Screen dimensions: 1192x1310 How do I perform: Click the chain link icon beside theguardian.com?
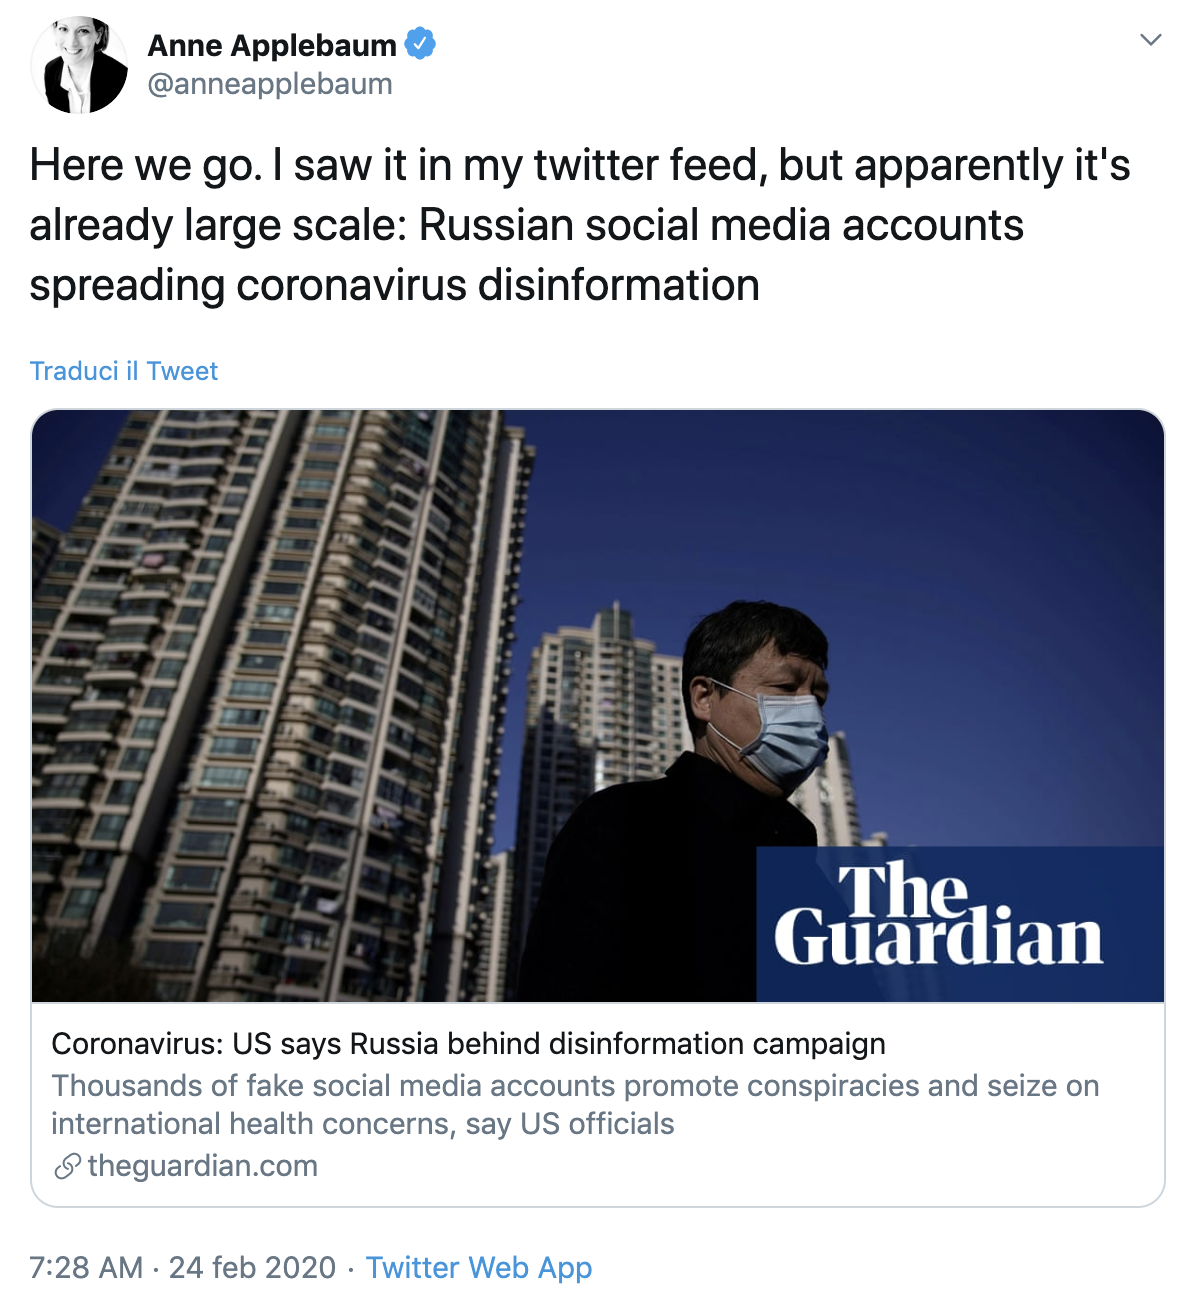[x=67, y=1166]
